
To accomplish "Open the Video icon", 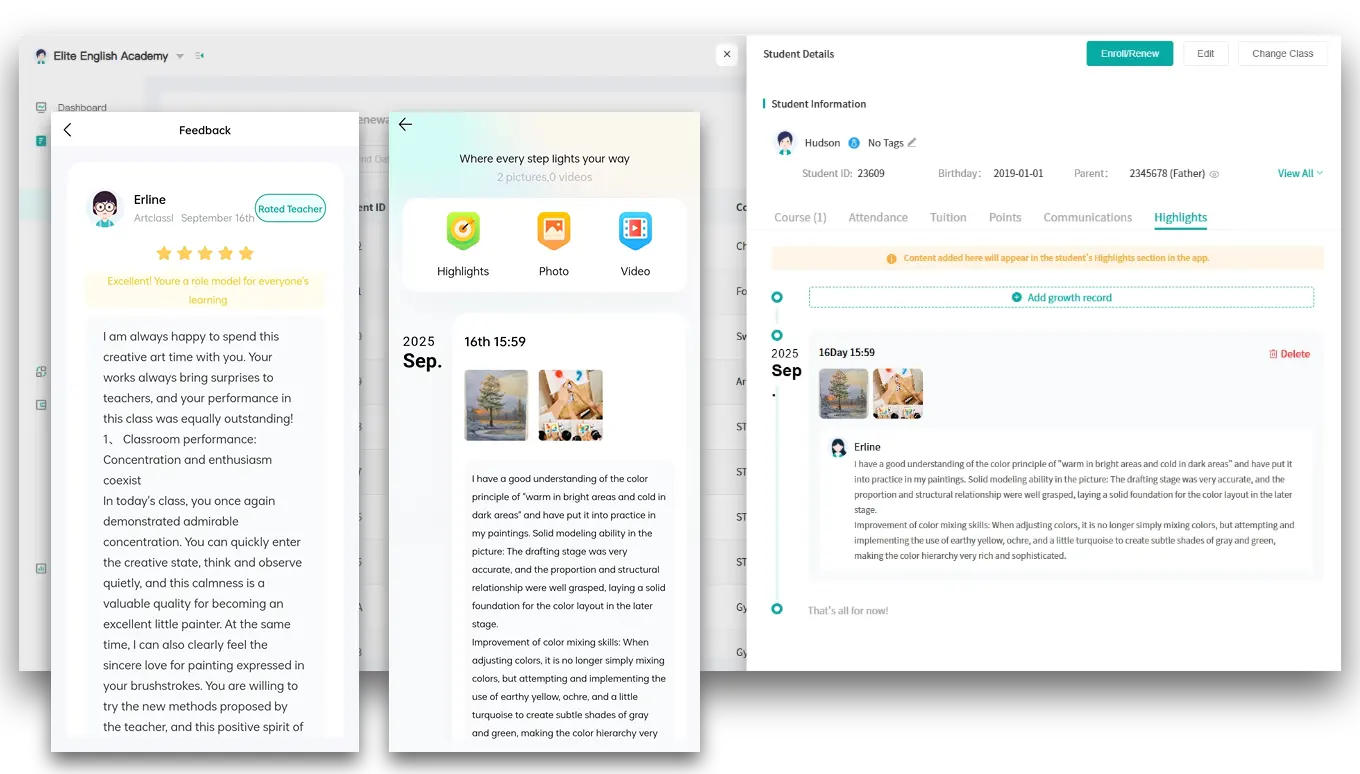I will click(x=635, y=232).
